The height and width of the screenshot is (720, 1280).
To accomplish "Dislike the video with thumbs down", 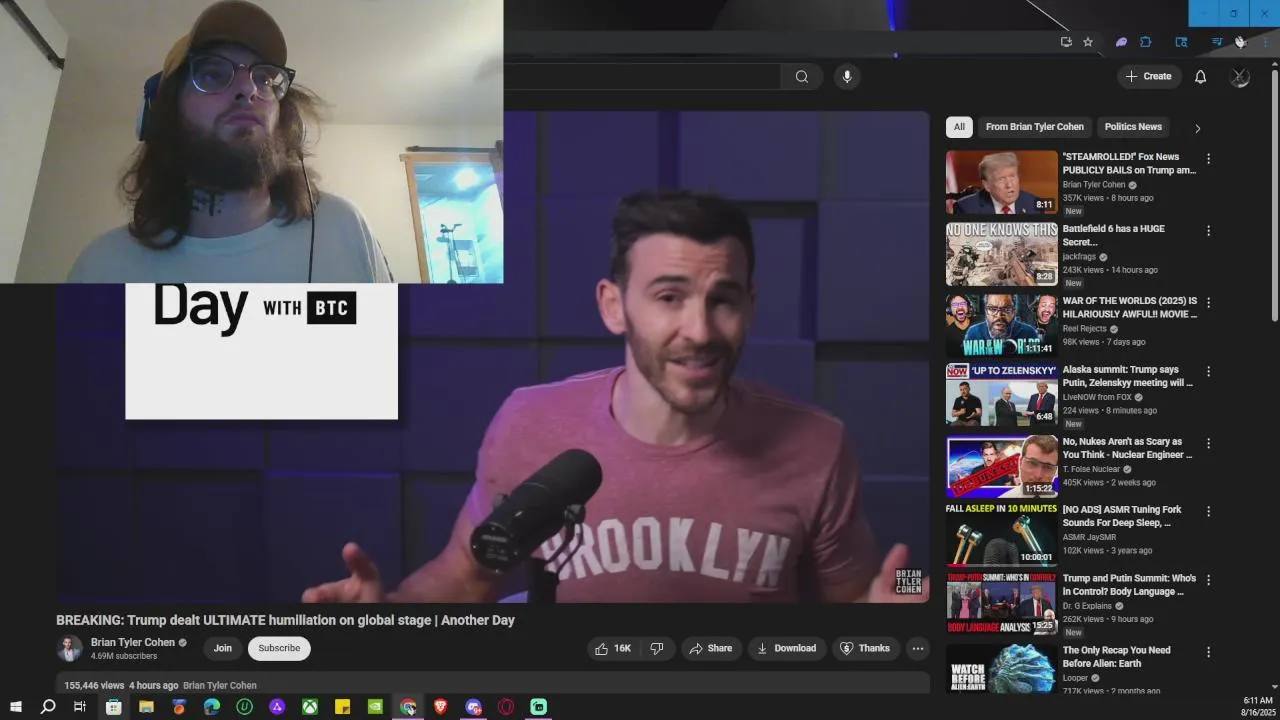I will click(x=657, y=648).
